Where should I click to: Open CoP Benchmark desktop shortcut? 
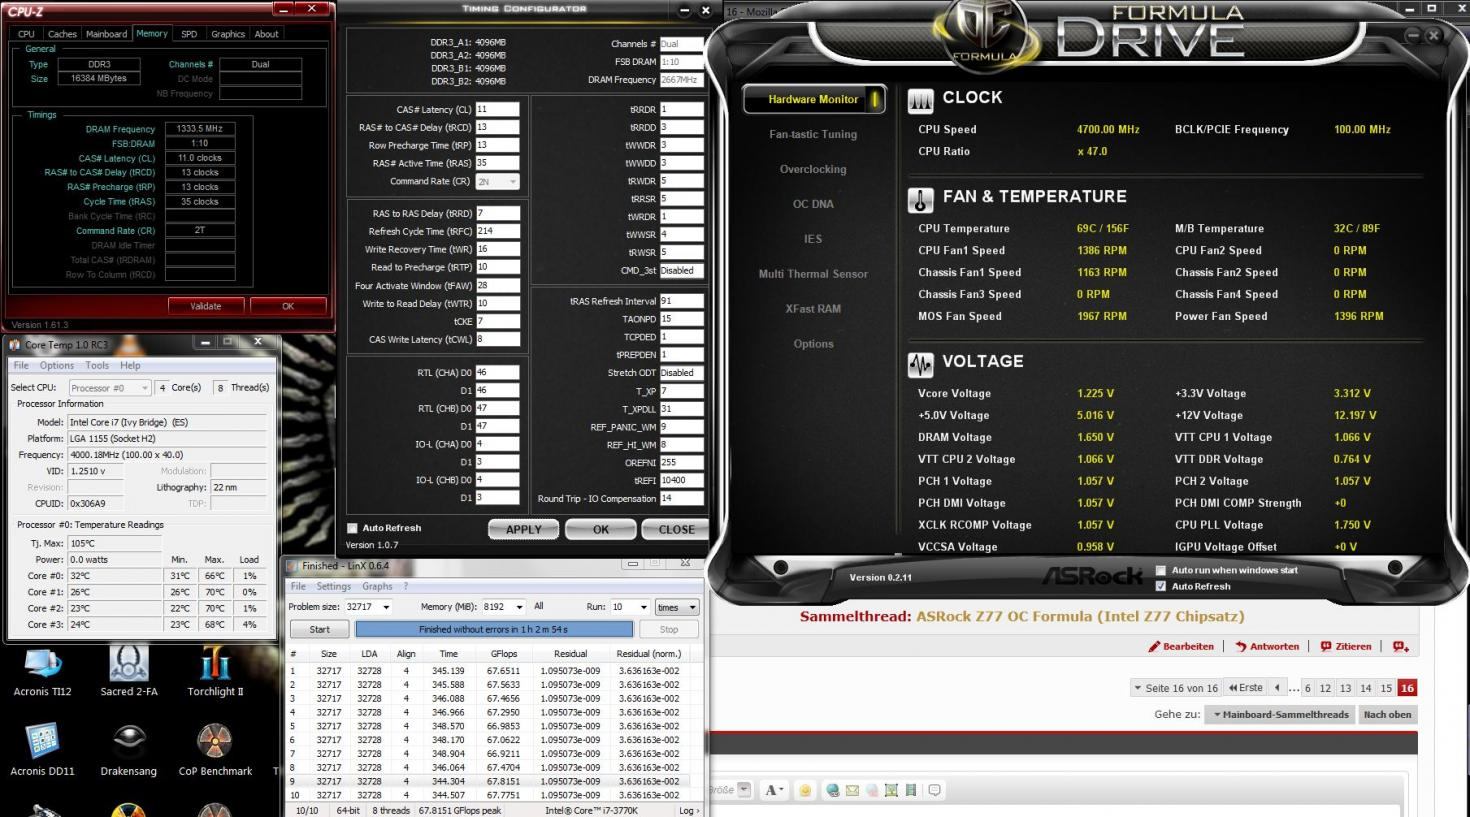tap(215, 750)
